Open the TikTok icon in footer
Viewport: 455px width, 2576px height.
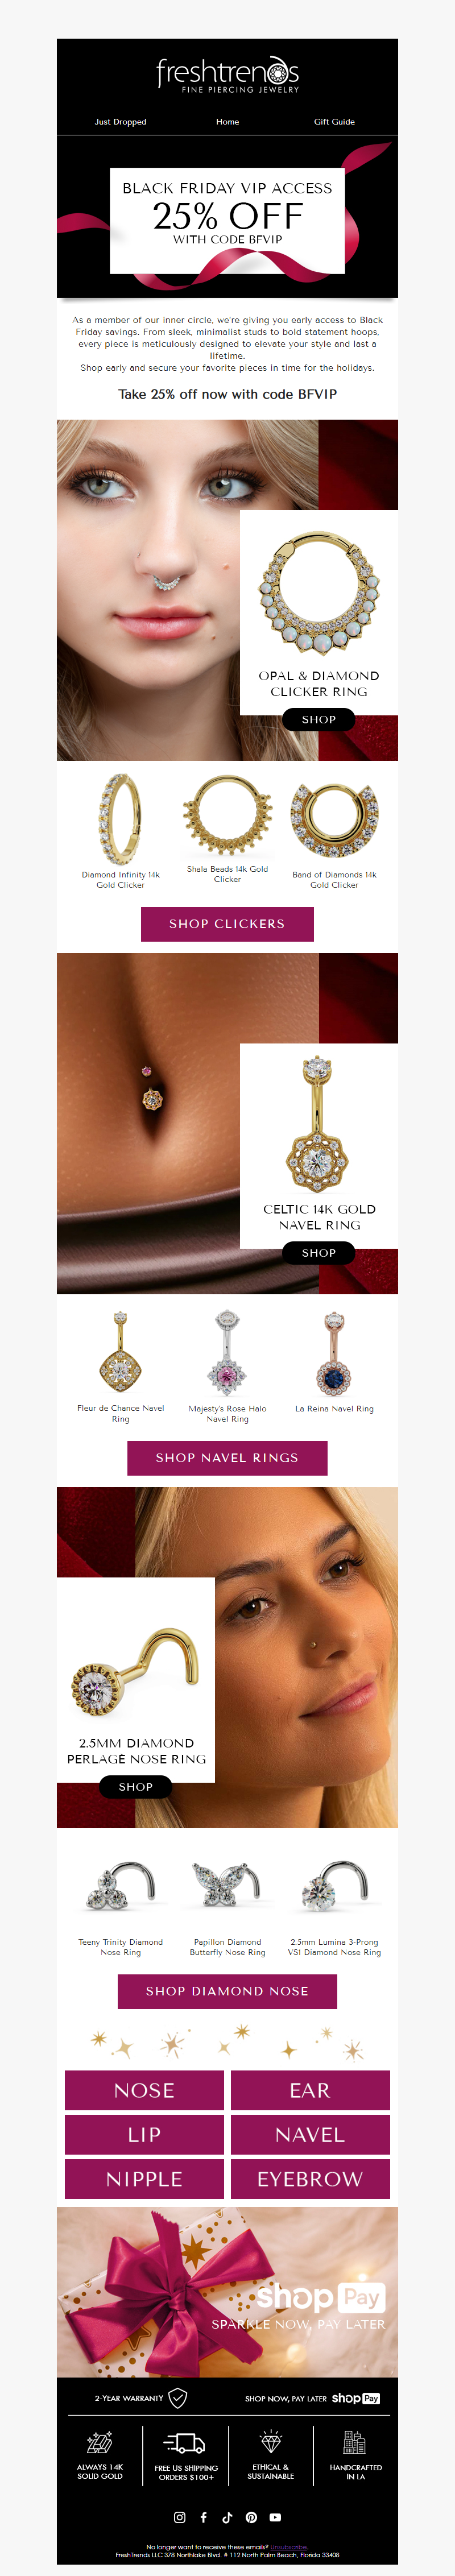pyautogui.click(x=227, y=2517)
